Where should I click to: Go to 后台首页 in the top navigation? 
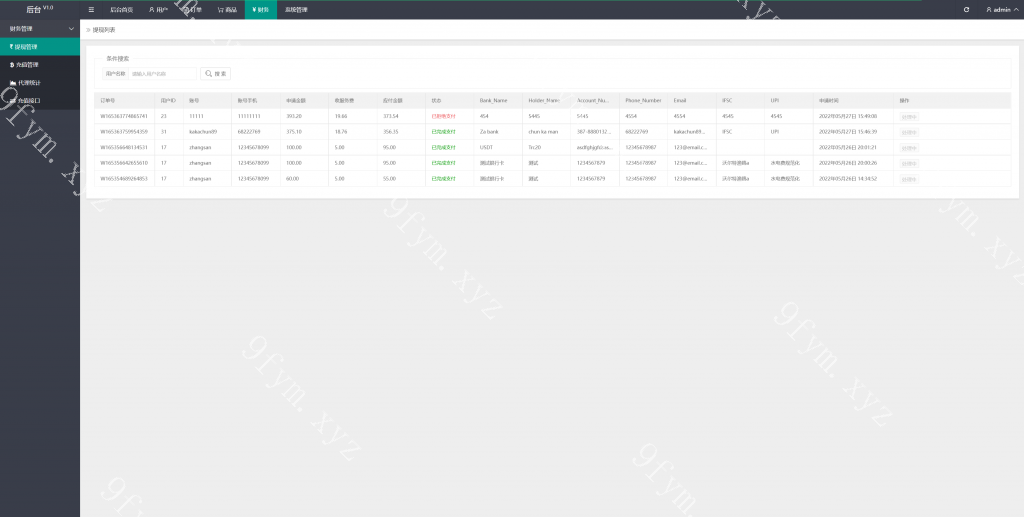[x=121, y=10]
